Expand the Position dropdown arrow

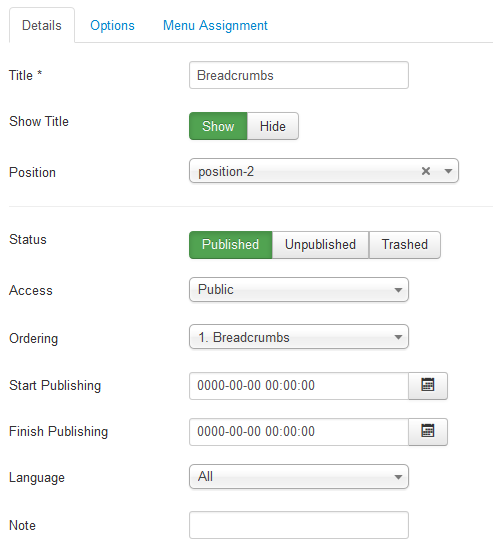pyautogui.click(x=448, y=171)
